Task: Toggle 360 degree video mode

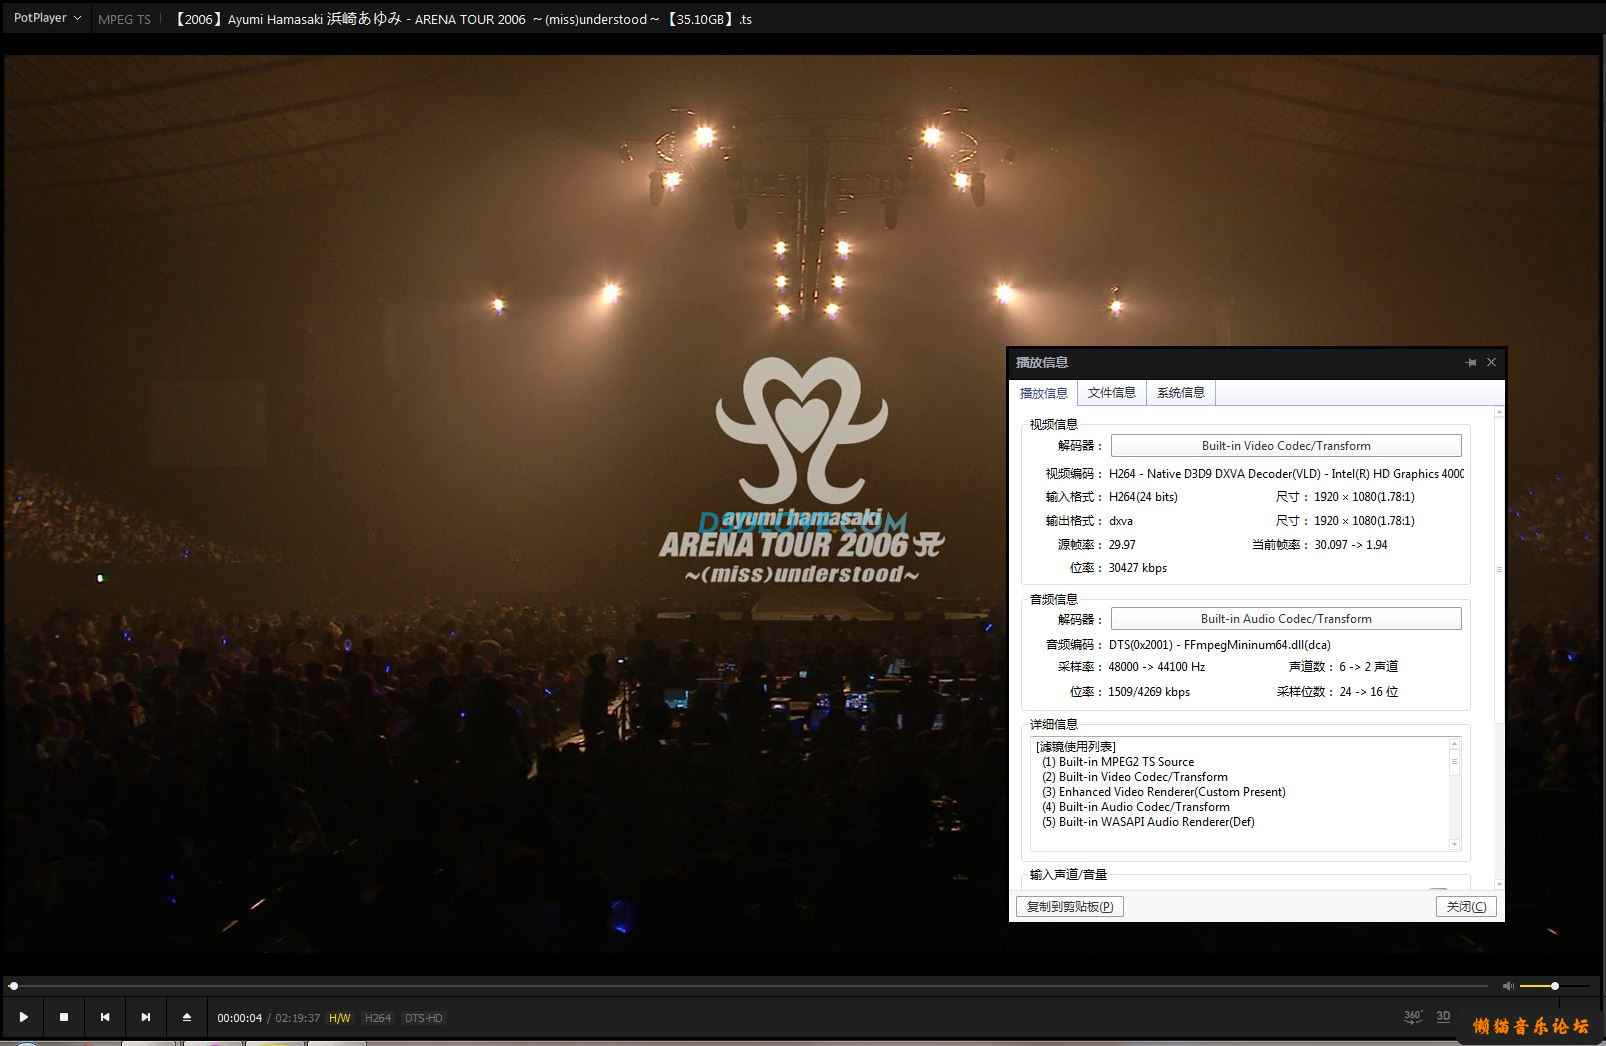Action: pyautogui.click(x=1412, y=1016)
